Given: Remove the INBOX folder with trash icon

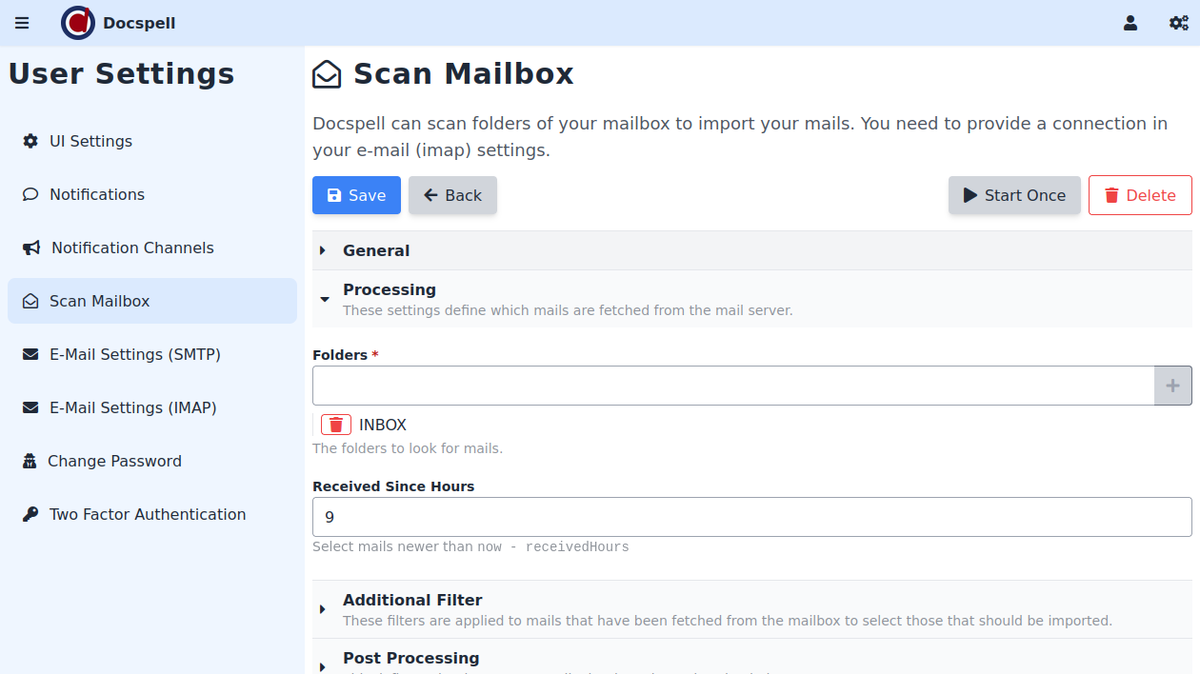Looking at the screenshot, I should [336, 425].
